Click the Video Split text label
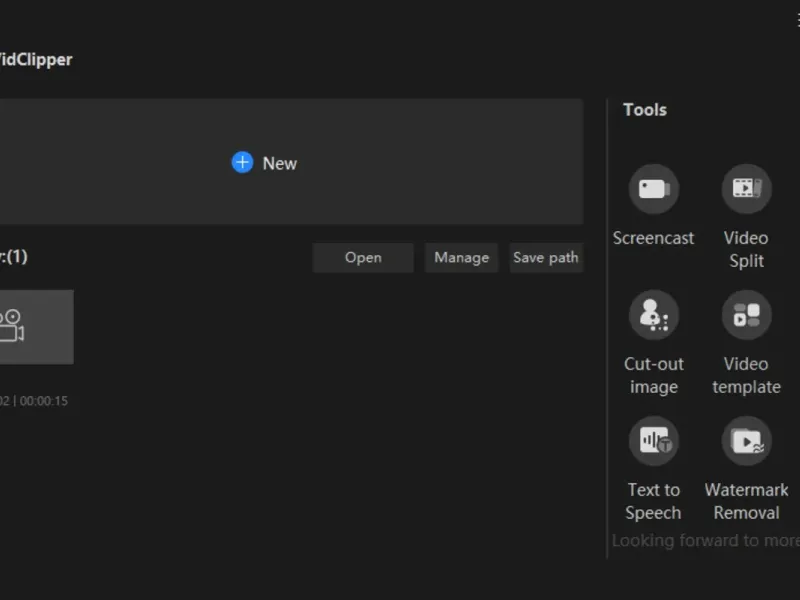Image resolution: width=800 pixels, height=600 pixels. pos(746,249)
